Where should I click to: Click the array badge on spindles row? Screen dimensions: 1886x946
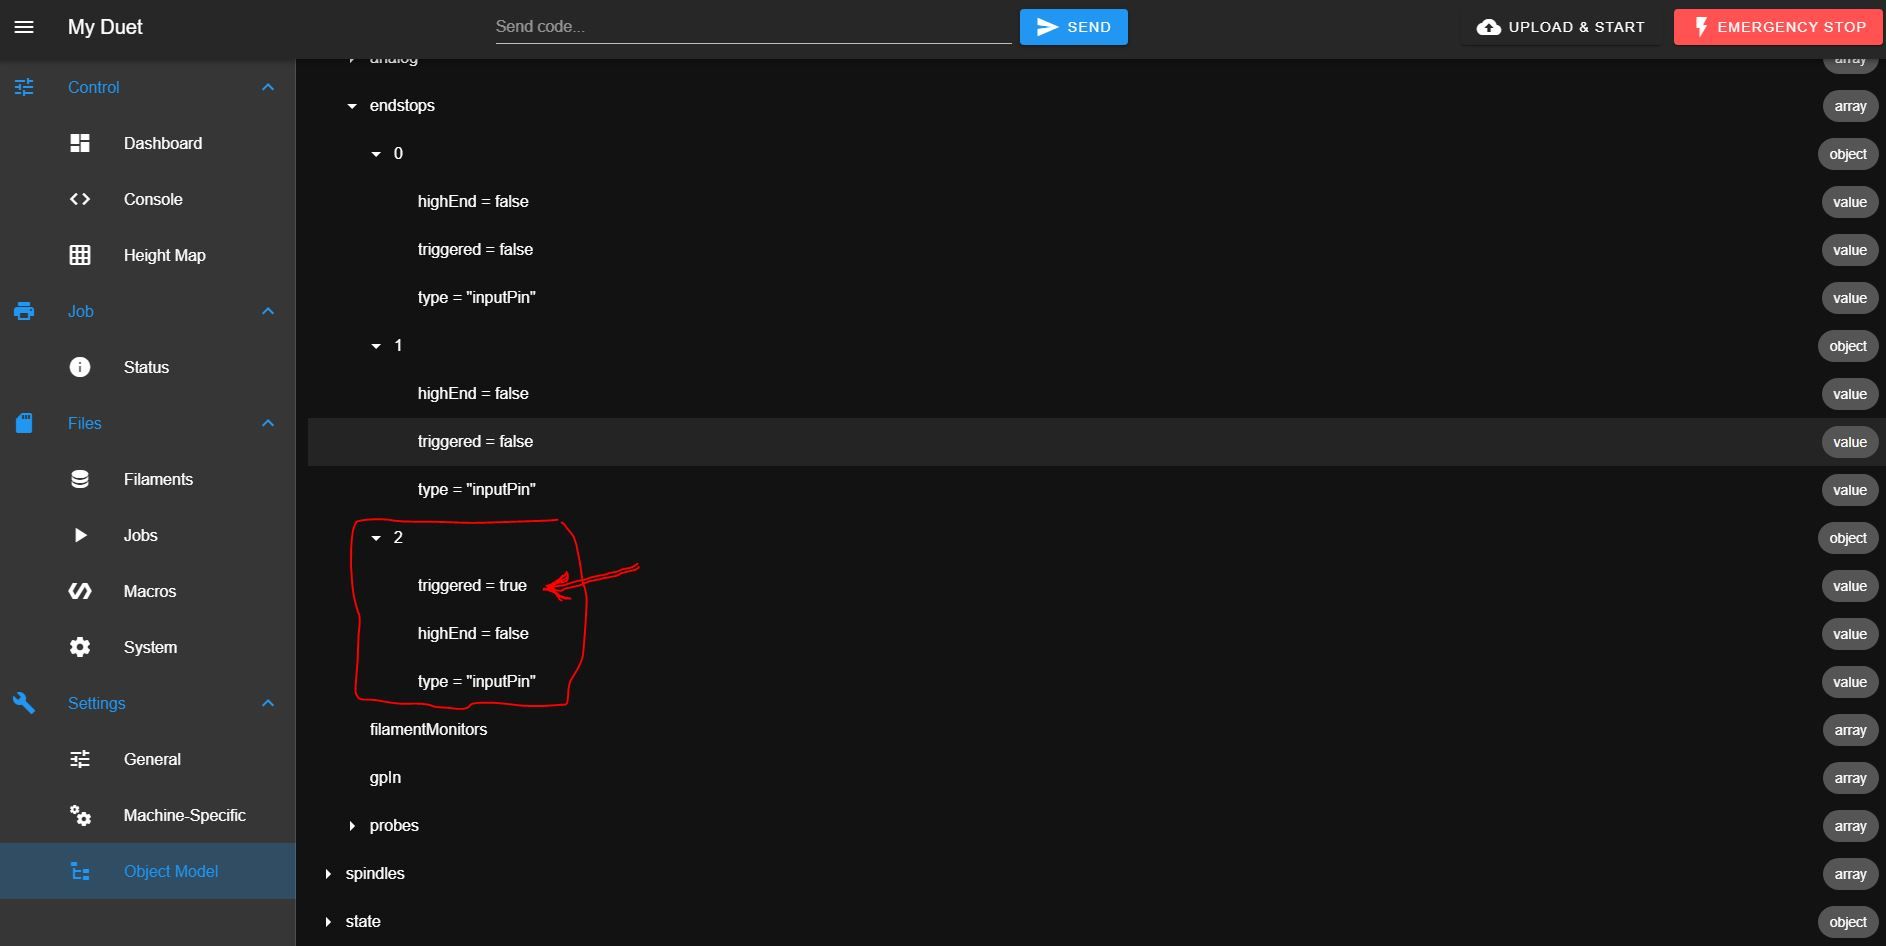(1850, 874)
